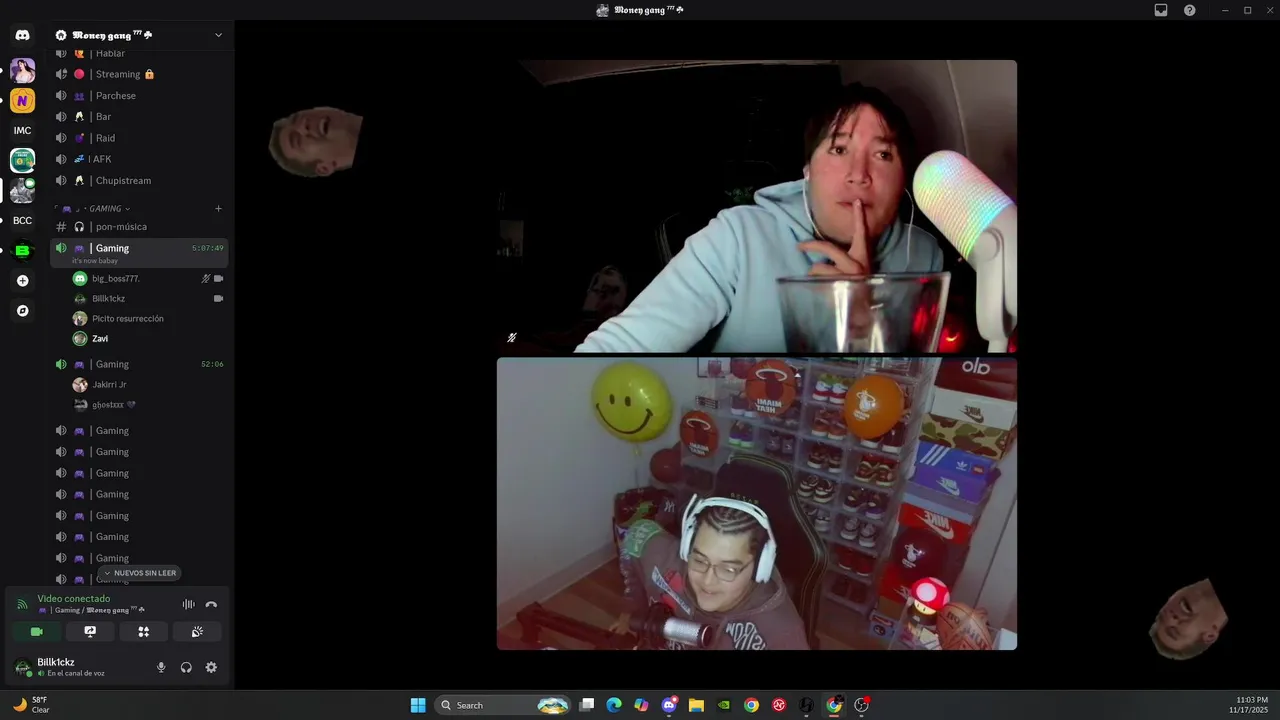Click muted mic icon on top video
The height and width of the screenshot is (720, 1280).
coord(511,338)
